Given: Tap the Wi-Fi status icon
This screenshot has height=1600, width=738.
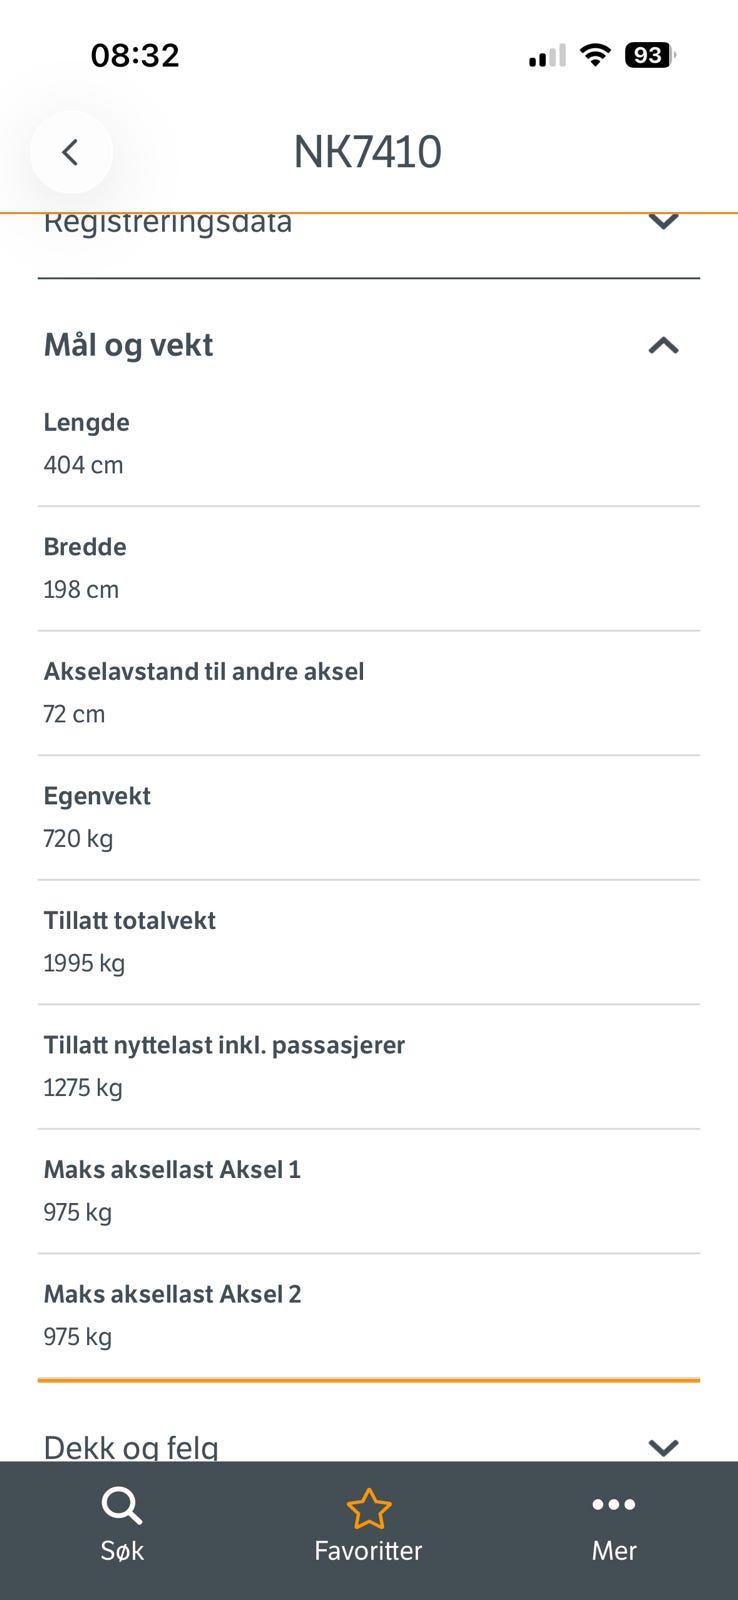Looking at the screenshot, I should (x=595, y=55).
